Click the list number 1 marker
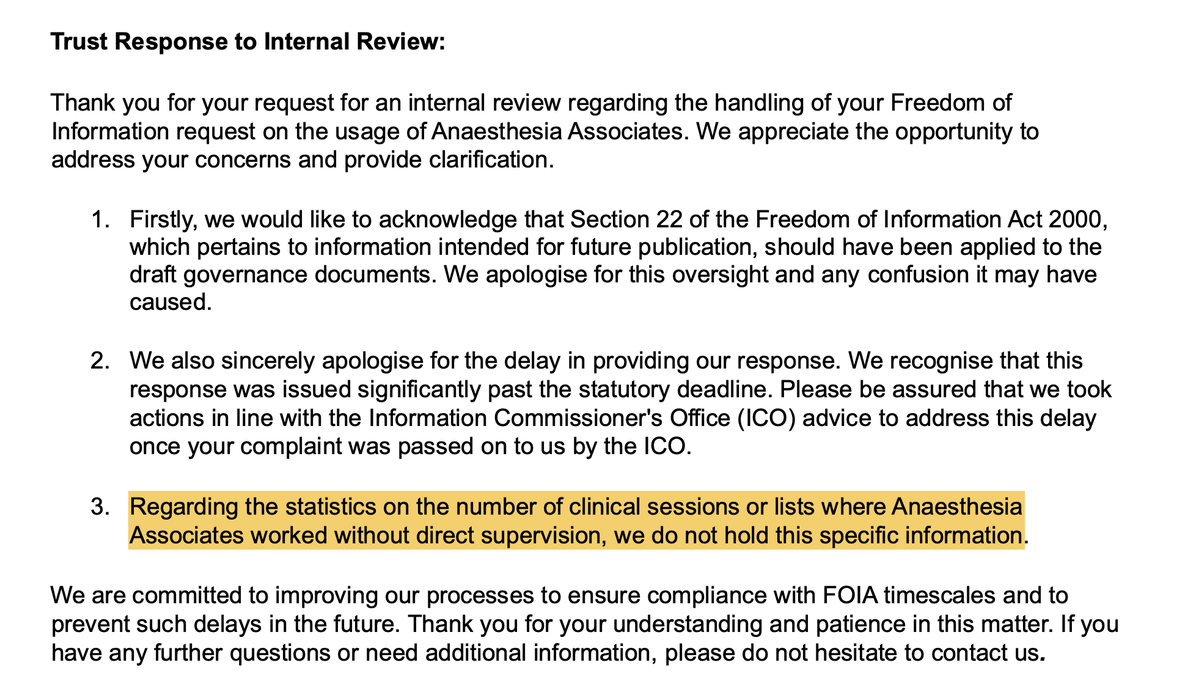Image resolution: width=1199 pixels, height=687 pixels. [100, 218]
